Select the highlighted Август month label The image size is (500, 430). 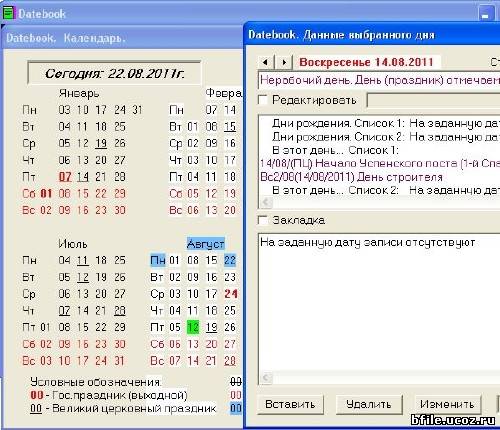point(205,244)
